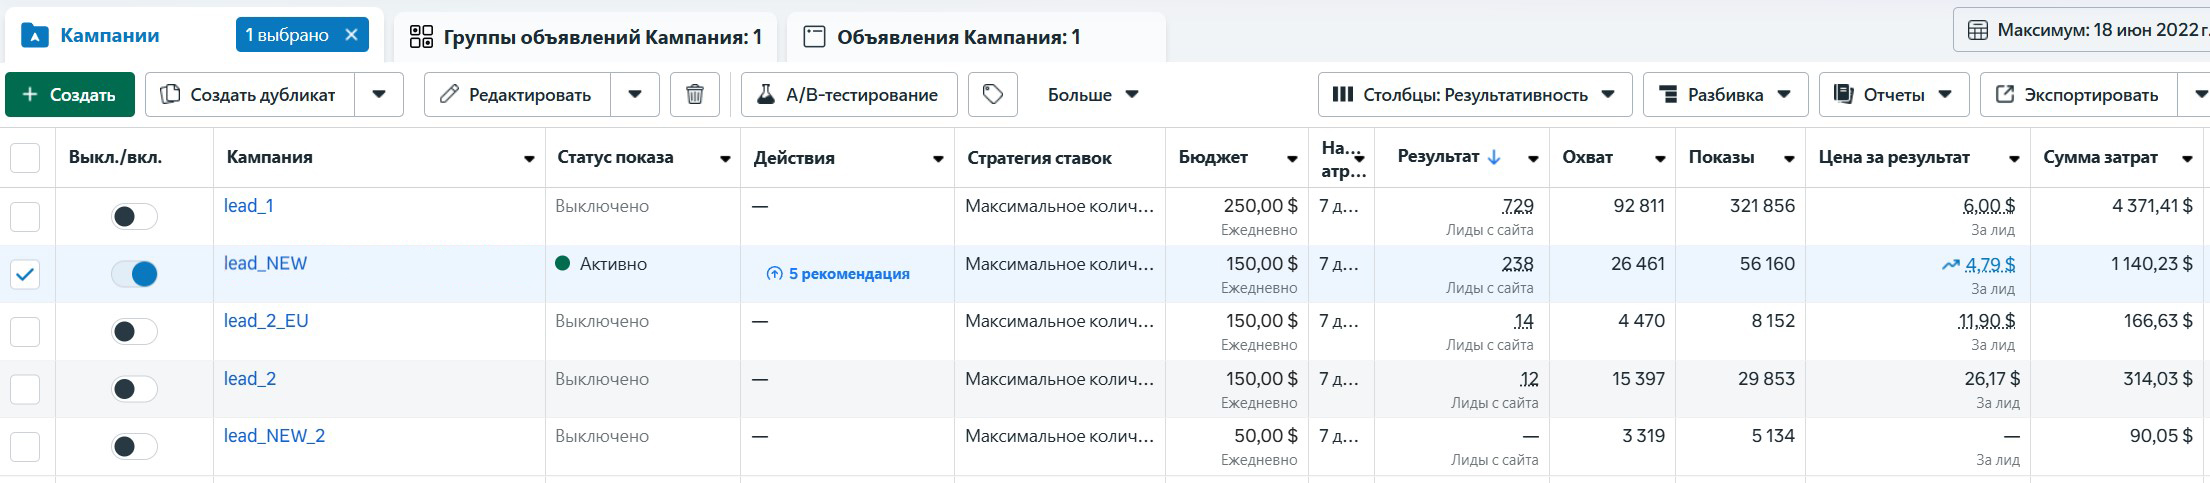Sort by the Результат column arrow
Screen dimensions: 2210x483
pyautogui.click(x=1494, y=157)
